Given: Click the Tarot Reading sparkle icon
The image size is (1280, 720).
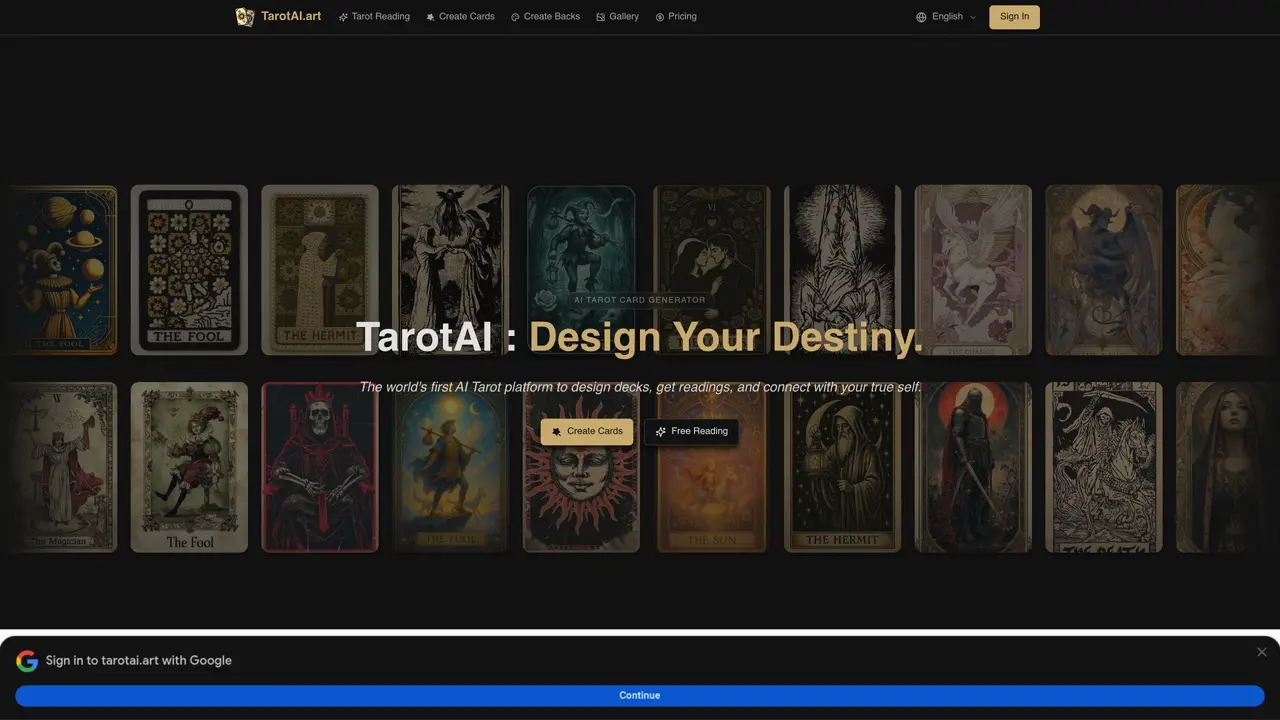Looking at the screenshot, I should [343, 17].
